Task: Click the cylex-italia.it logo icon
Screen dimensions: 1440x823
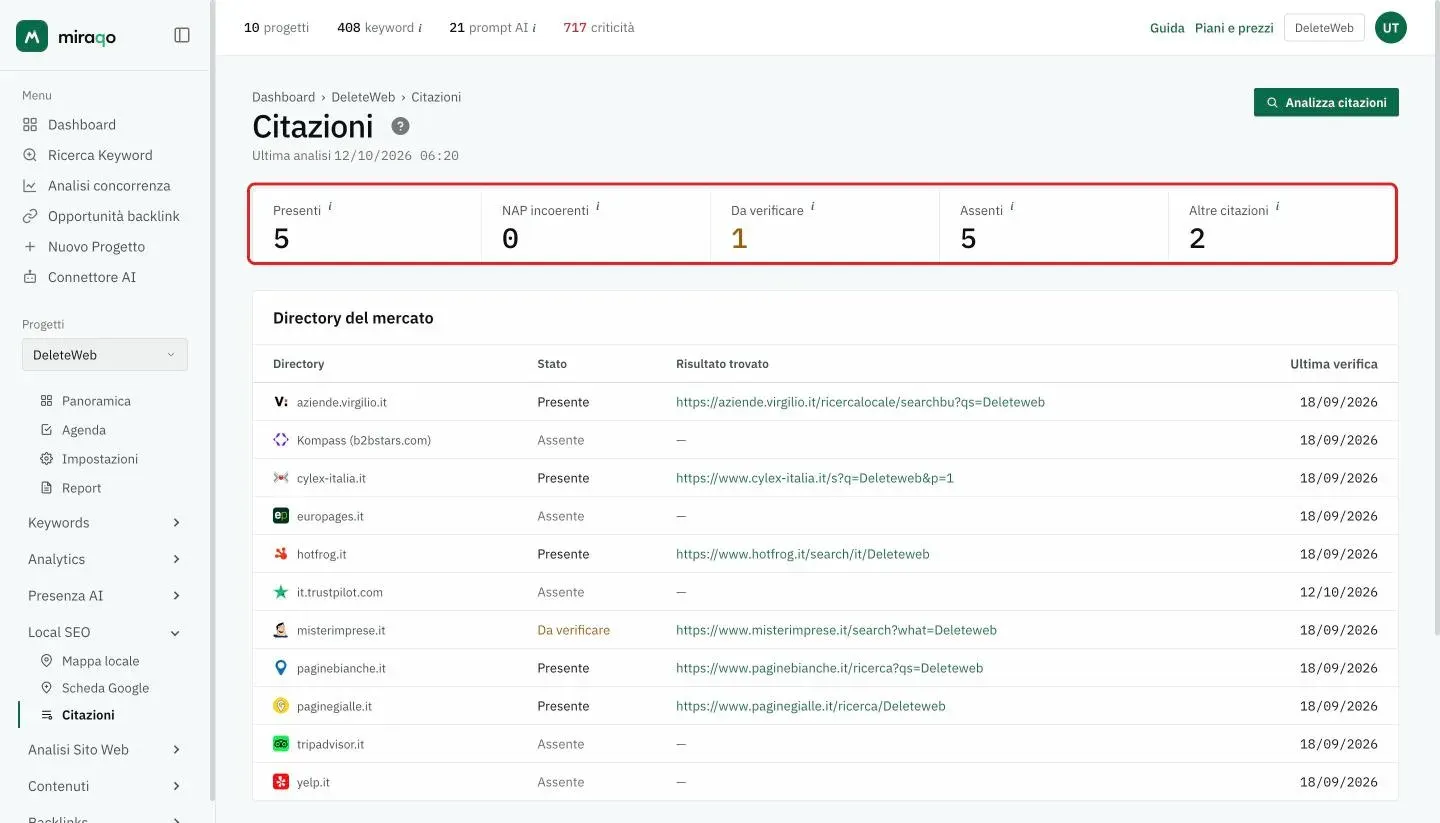Action: coord(281,478)
